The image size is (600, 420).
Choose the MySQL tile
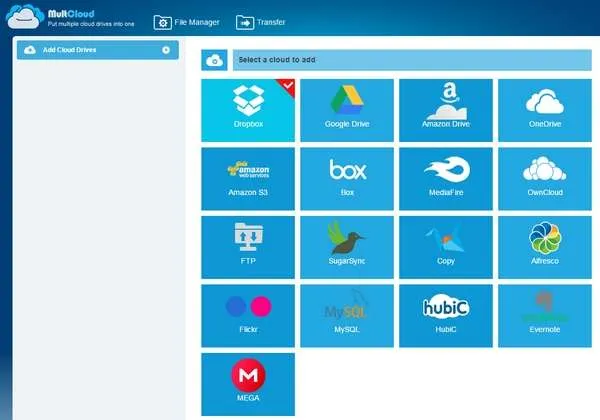coord(347,316)
